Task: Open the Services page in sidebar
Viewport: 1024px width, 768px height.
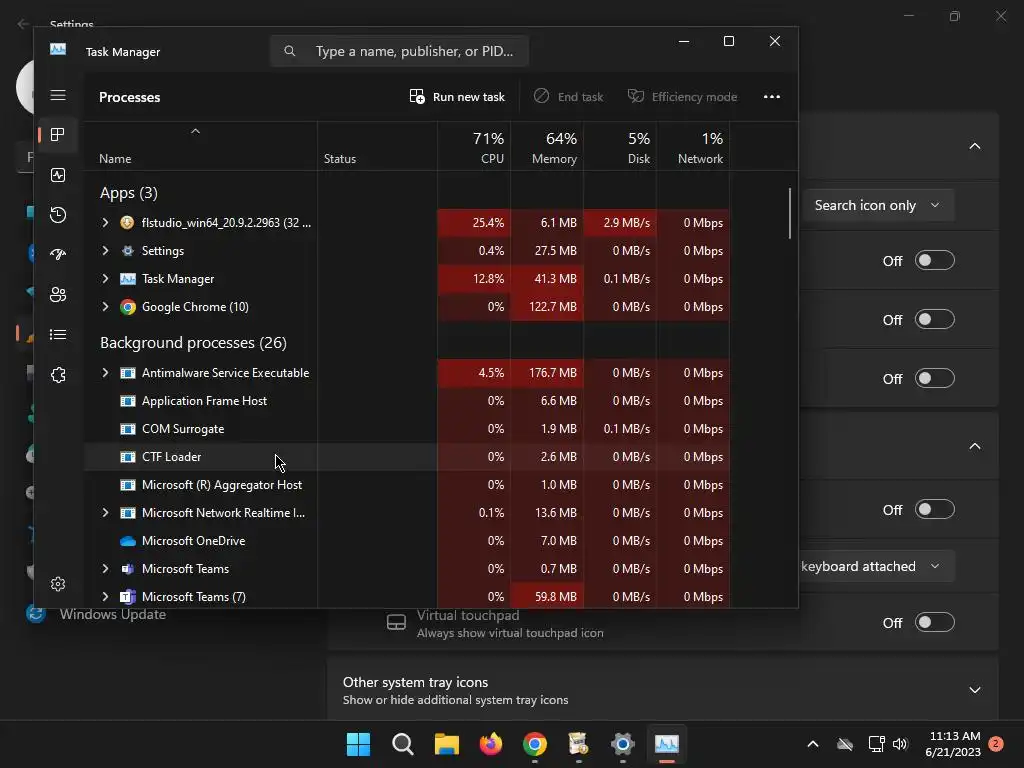Action: point(58,375)
